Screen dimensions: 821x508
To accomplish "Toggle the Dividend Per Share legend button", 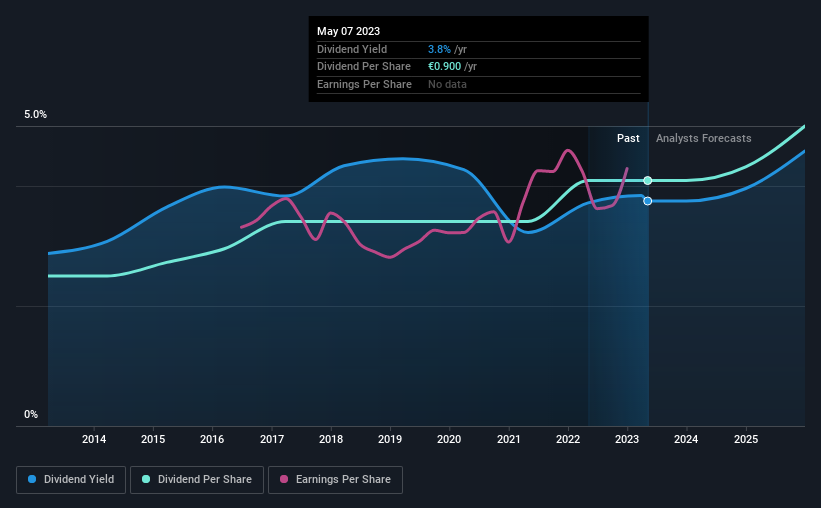I will pos(197,480).
